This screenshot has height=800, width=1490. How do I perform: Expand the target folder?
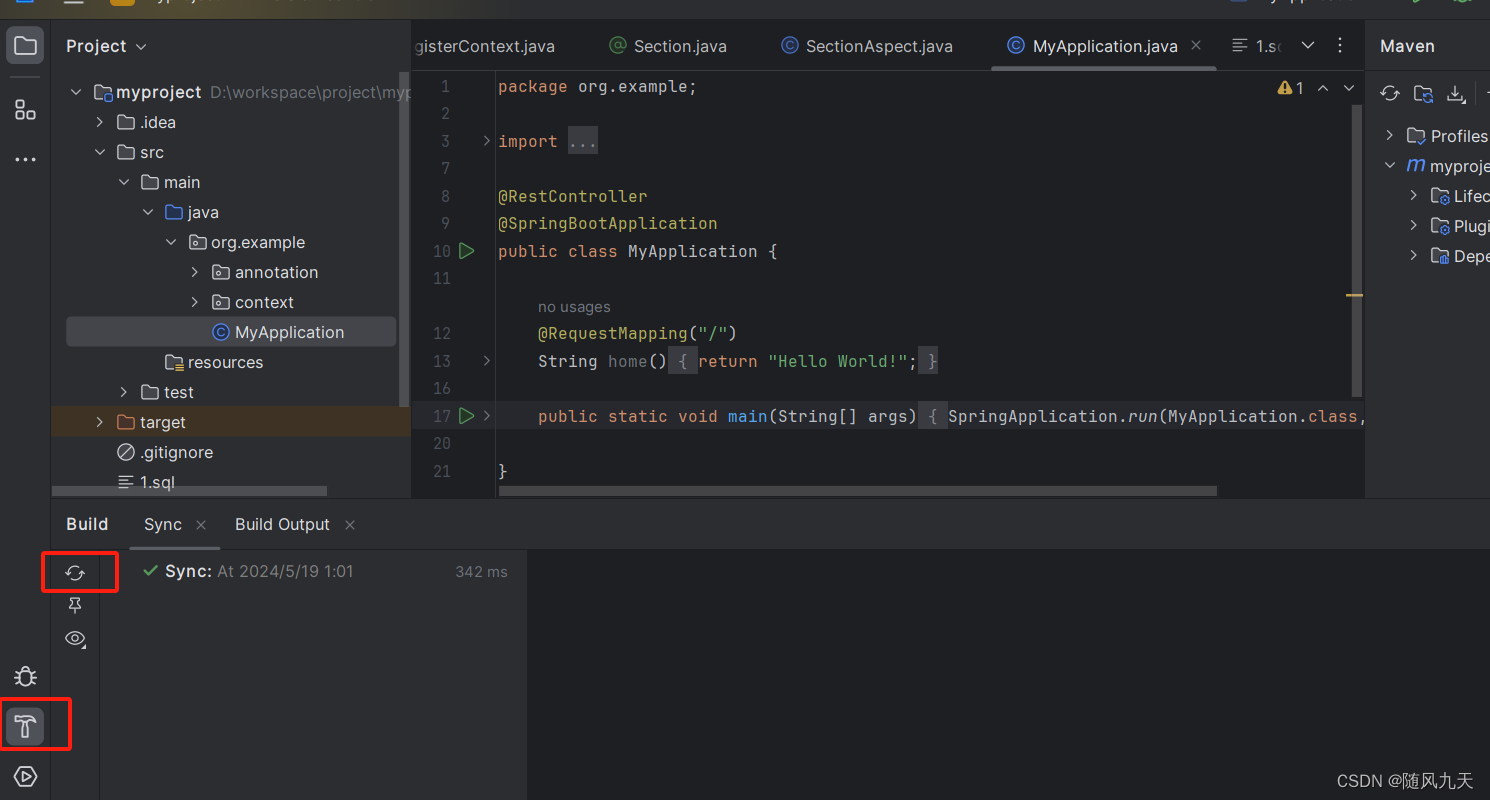click(x=100, y=422)
